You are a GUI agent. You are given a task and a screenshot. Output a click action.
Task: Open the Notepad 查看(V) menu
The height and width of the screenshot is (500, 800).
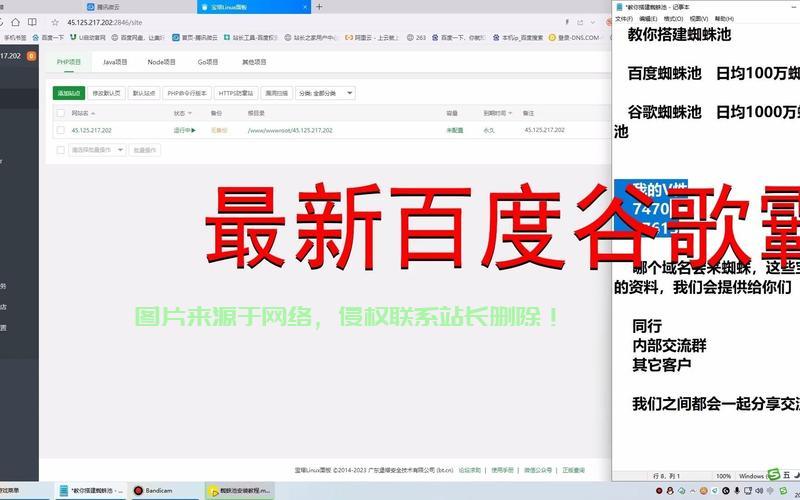[x=698, y=19]
